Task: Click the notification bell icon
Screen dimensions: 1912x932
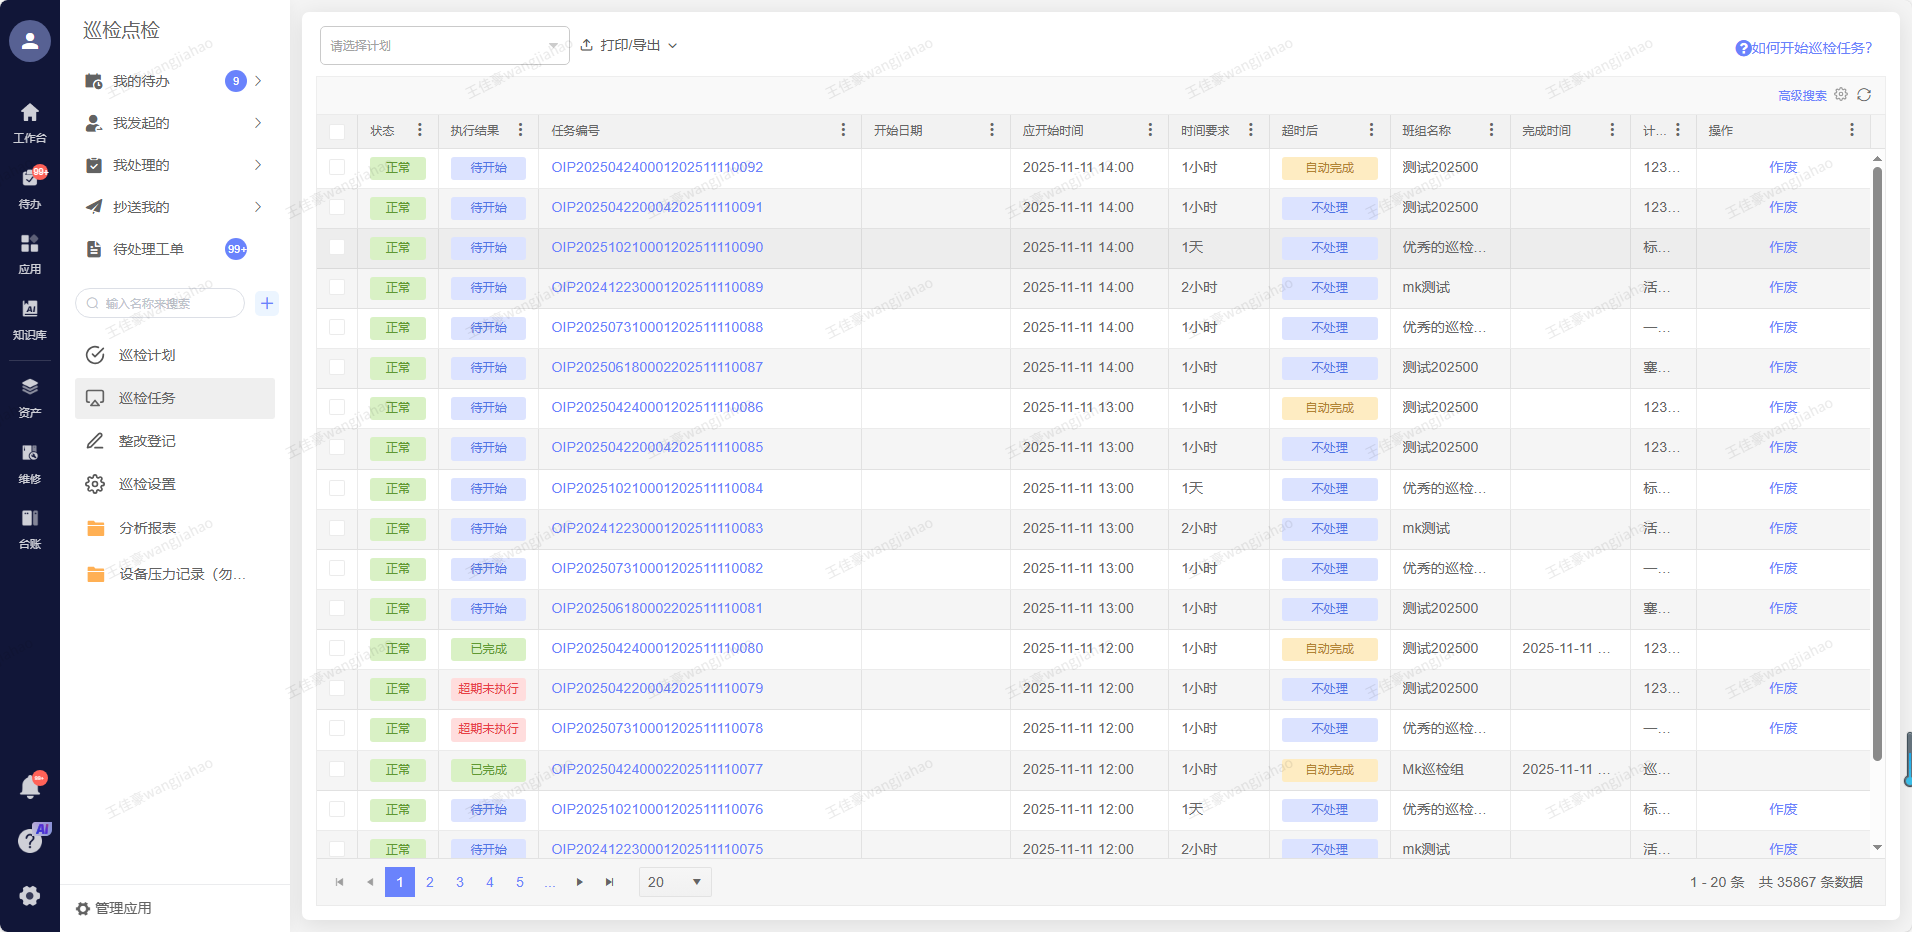Action: tap(30, 787)
